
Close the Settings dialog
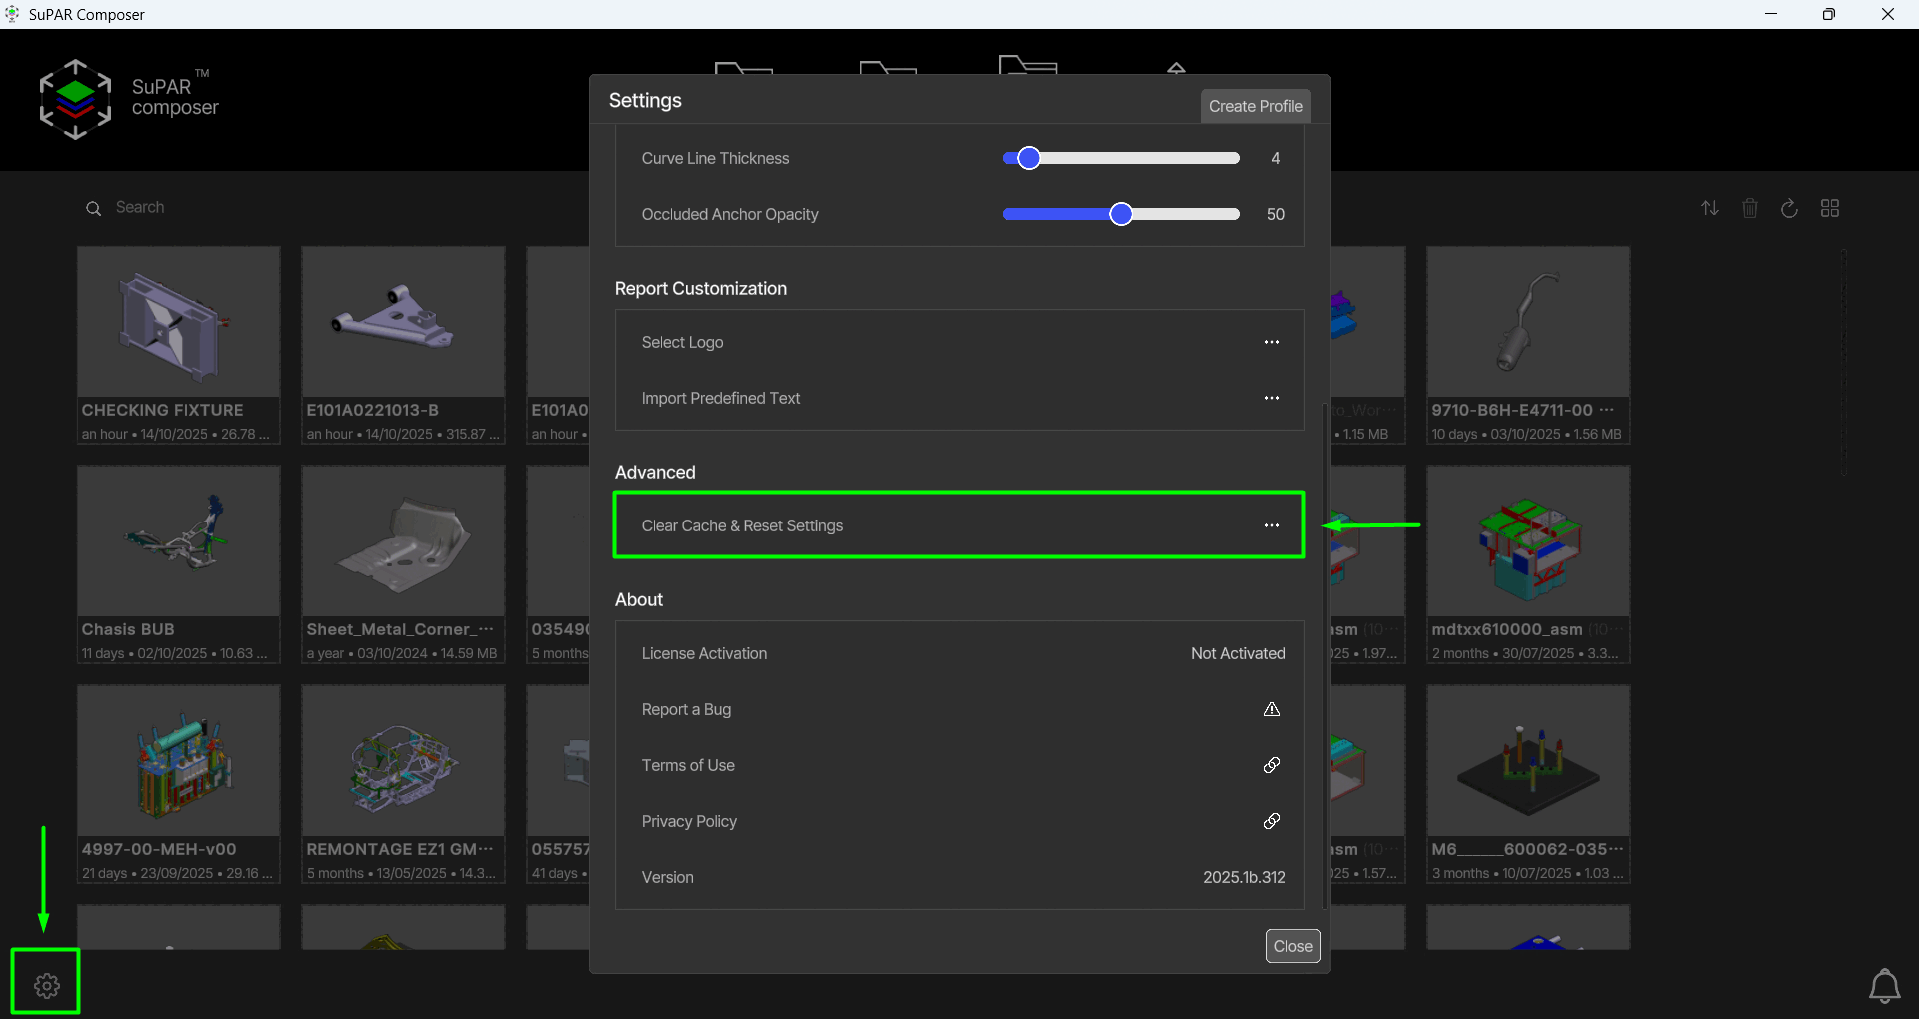tap(1293, 946)
